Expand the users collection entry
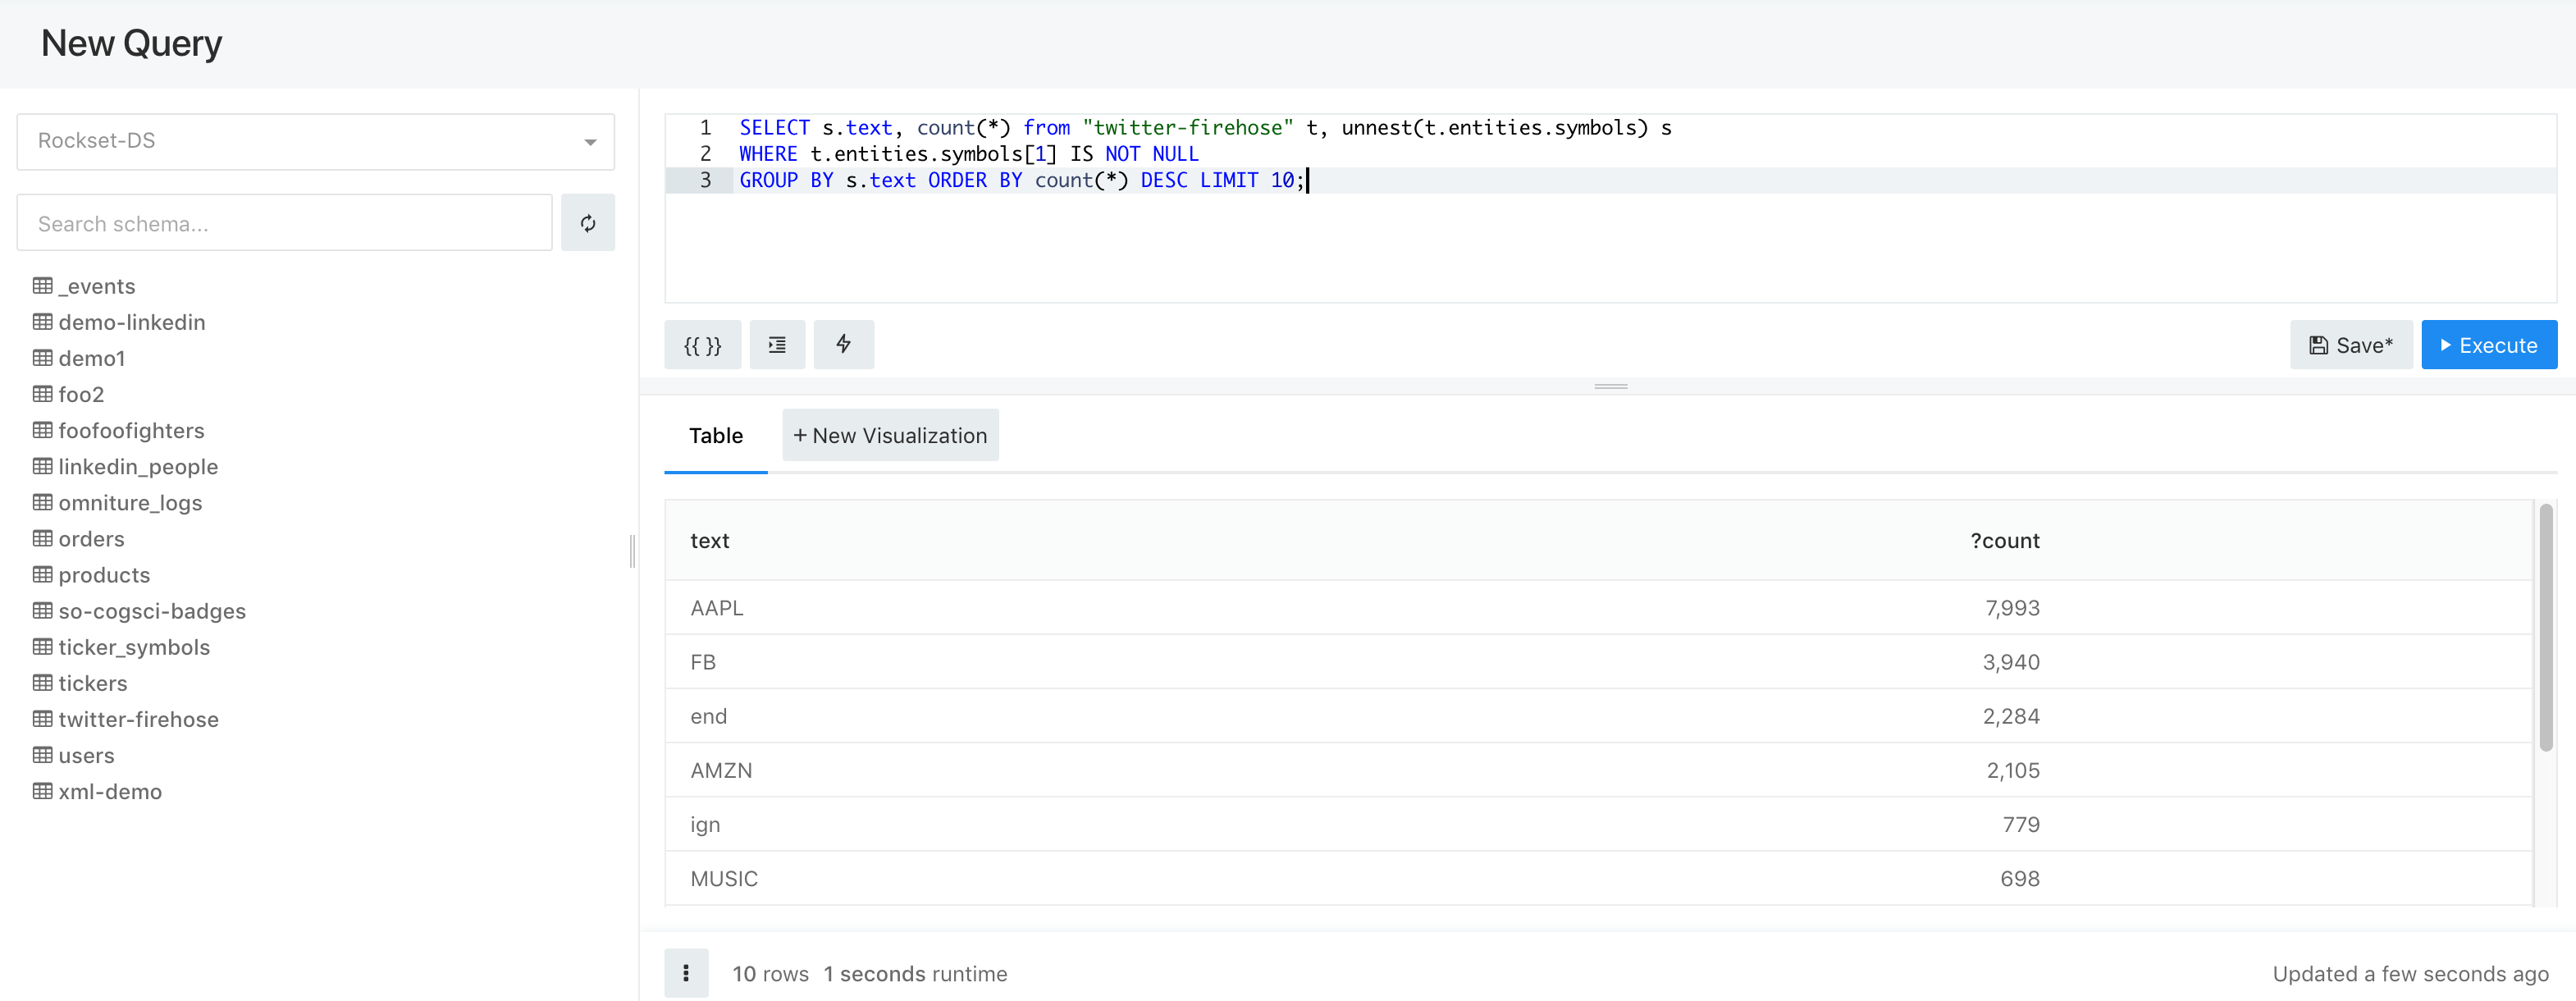The height and width of the screenshot is (1001, 2576). click(87, 755)
